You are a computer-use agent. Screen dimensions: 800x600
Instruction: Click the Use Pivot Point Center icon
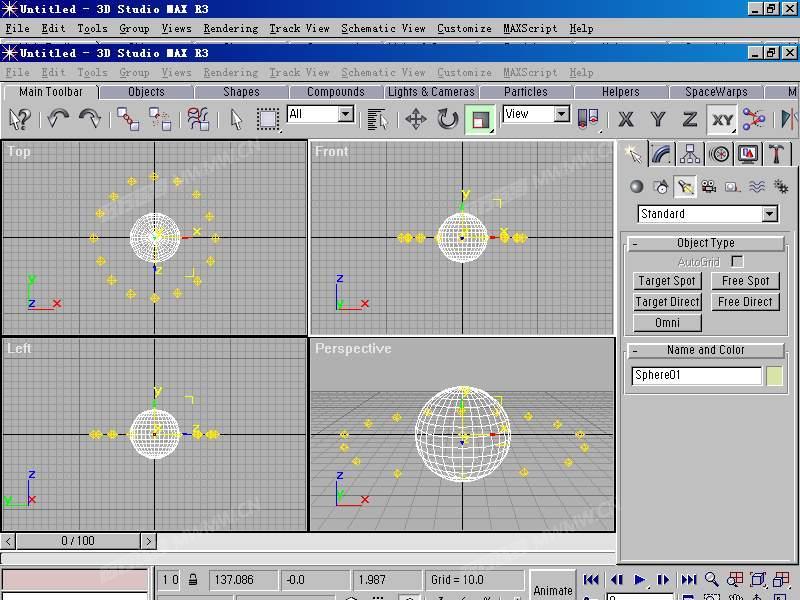[588, 119]
